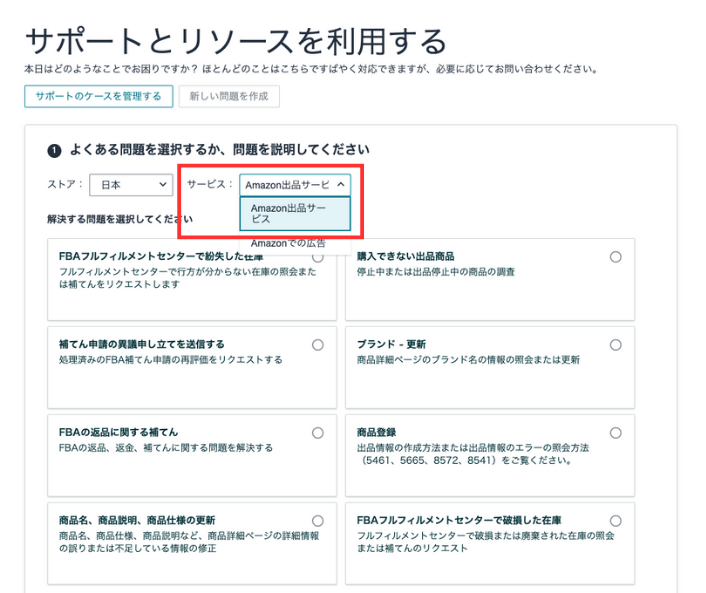706x593 pixels.
Task: Select the FBAフルフィルメントセンターで破損した在庫 radio button
Action: (615, 521)
